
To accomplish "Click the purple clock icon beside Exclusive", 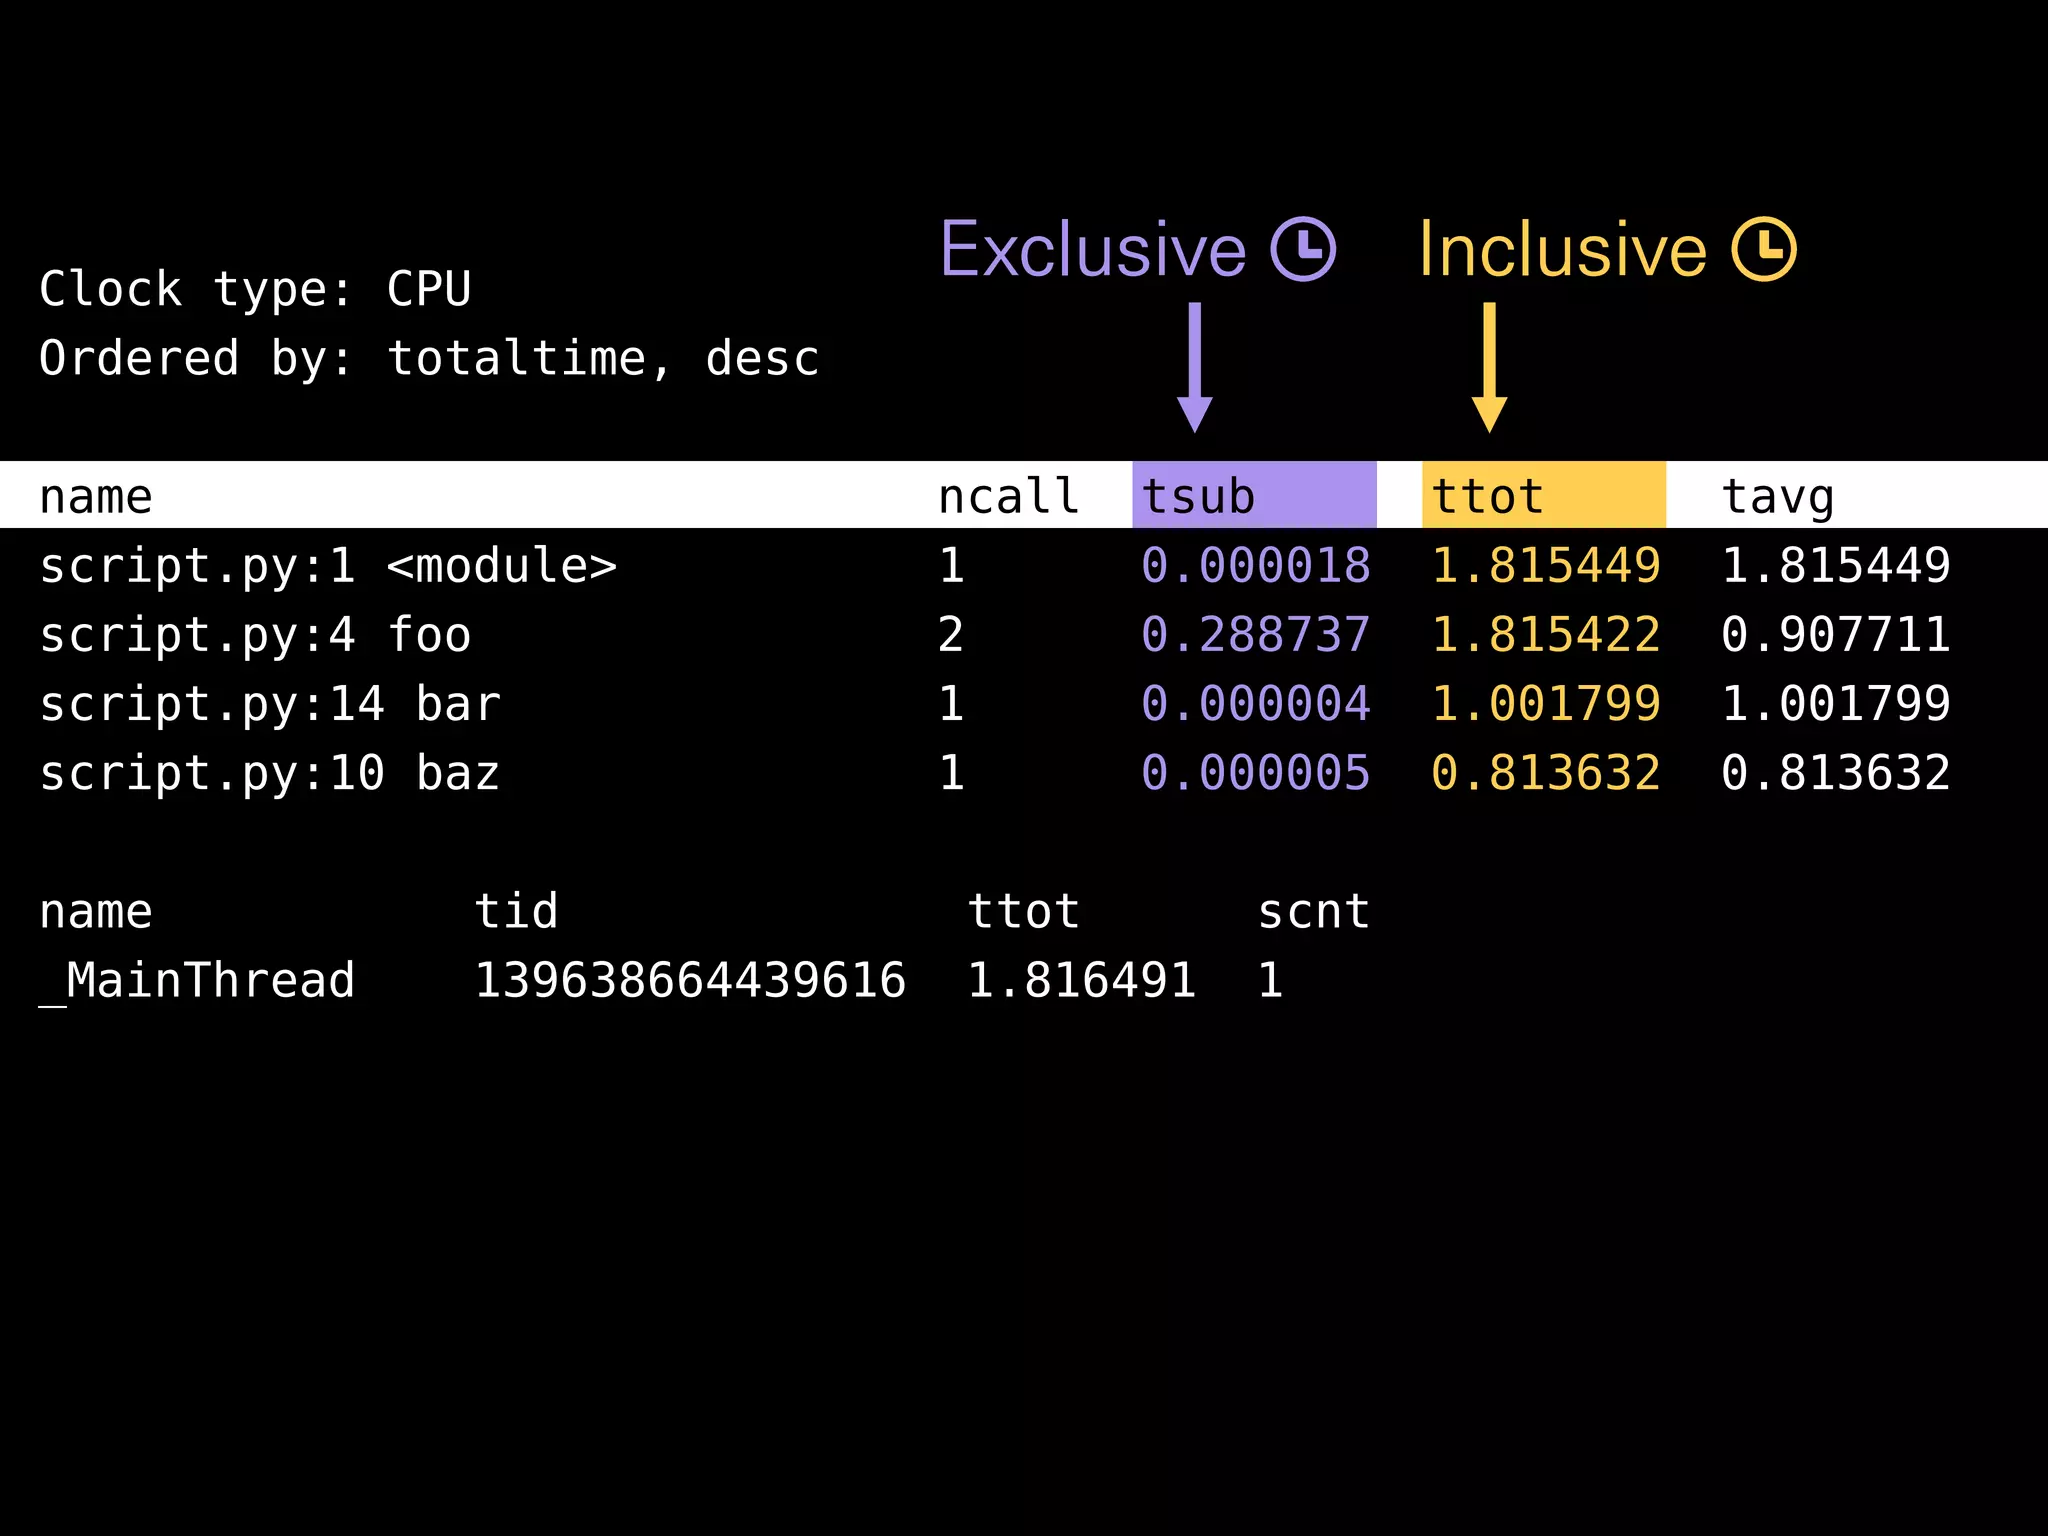I will (1303, 249).
